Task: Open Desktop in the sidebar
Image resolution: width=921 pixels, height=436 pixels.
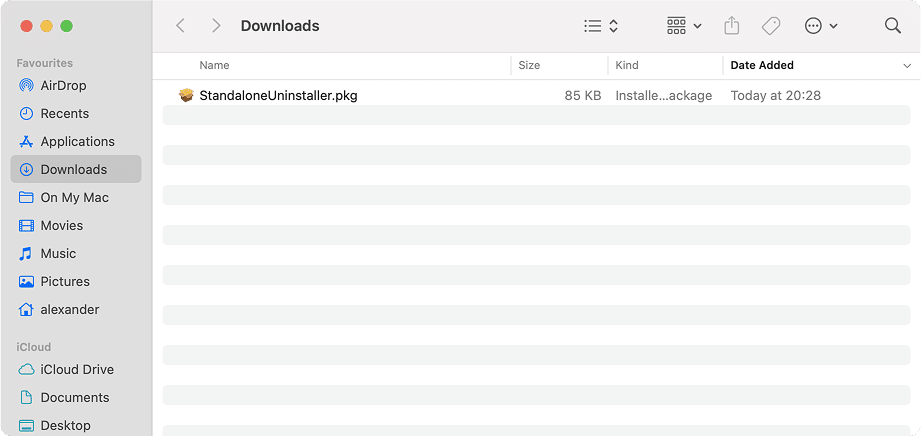Action: click(76, 425)
